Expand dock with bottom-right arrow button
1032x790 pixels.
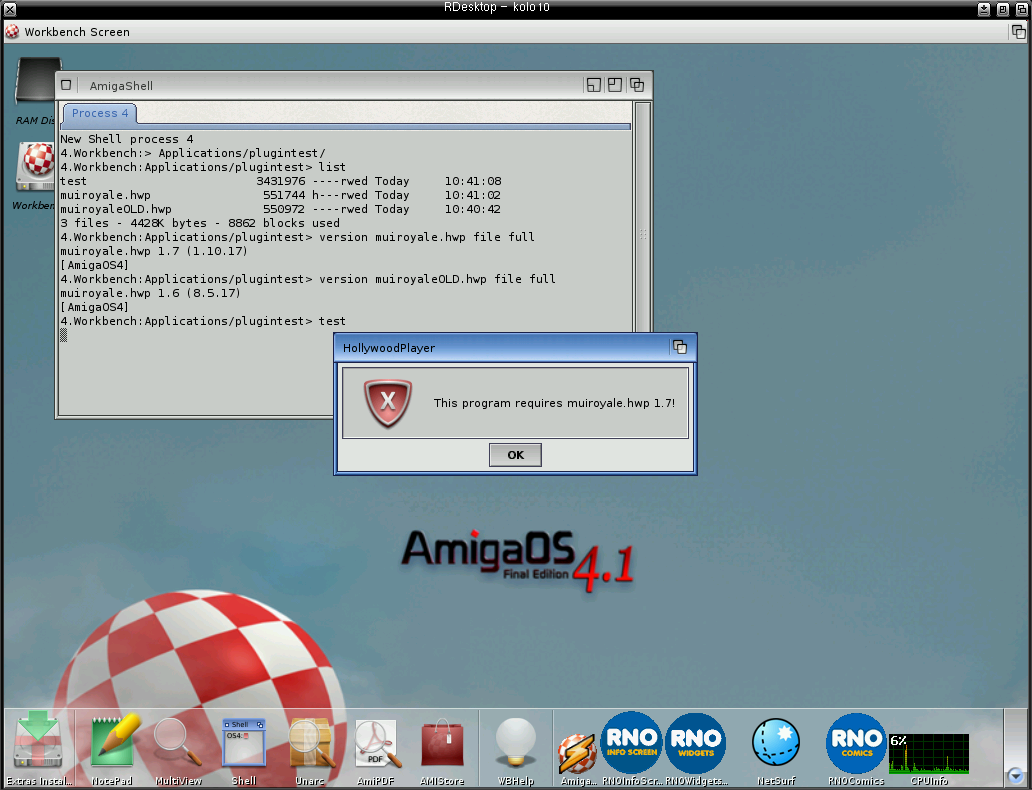(x=1015, y=775)
